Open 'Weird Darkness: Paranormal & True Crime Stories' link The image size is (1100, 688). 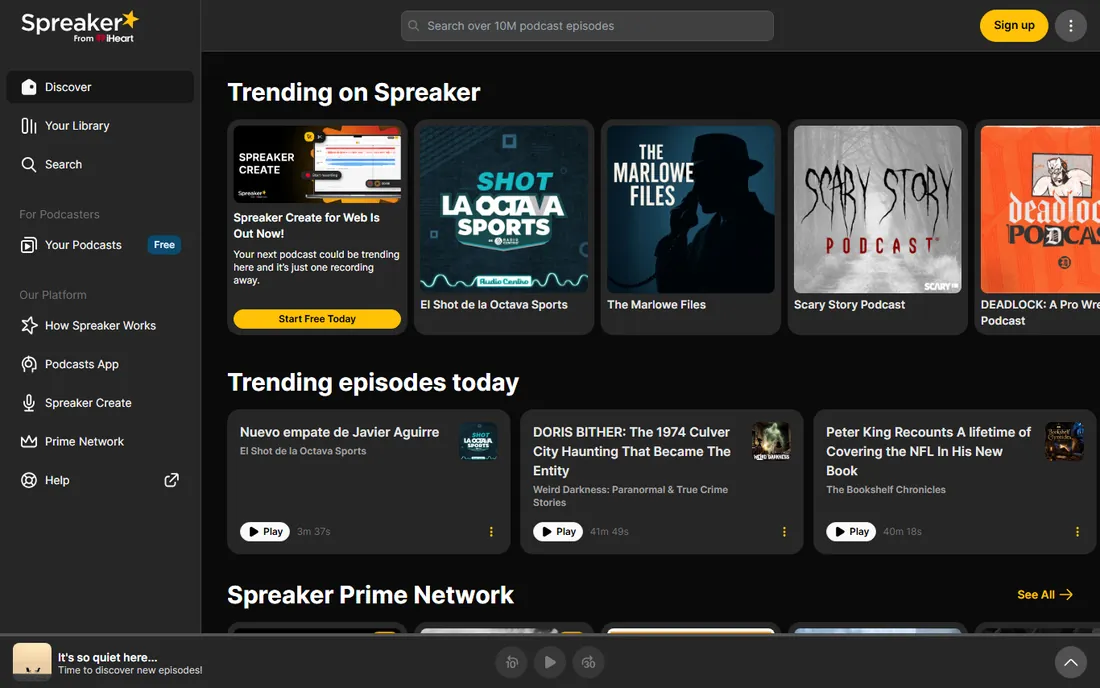[630, 496]
